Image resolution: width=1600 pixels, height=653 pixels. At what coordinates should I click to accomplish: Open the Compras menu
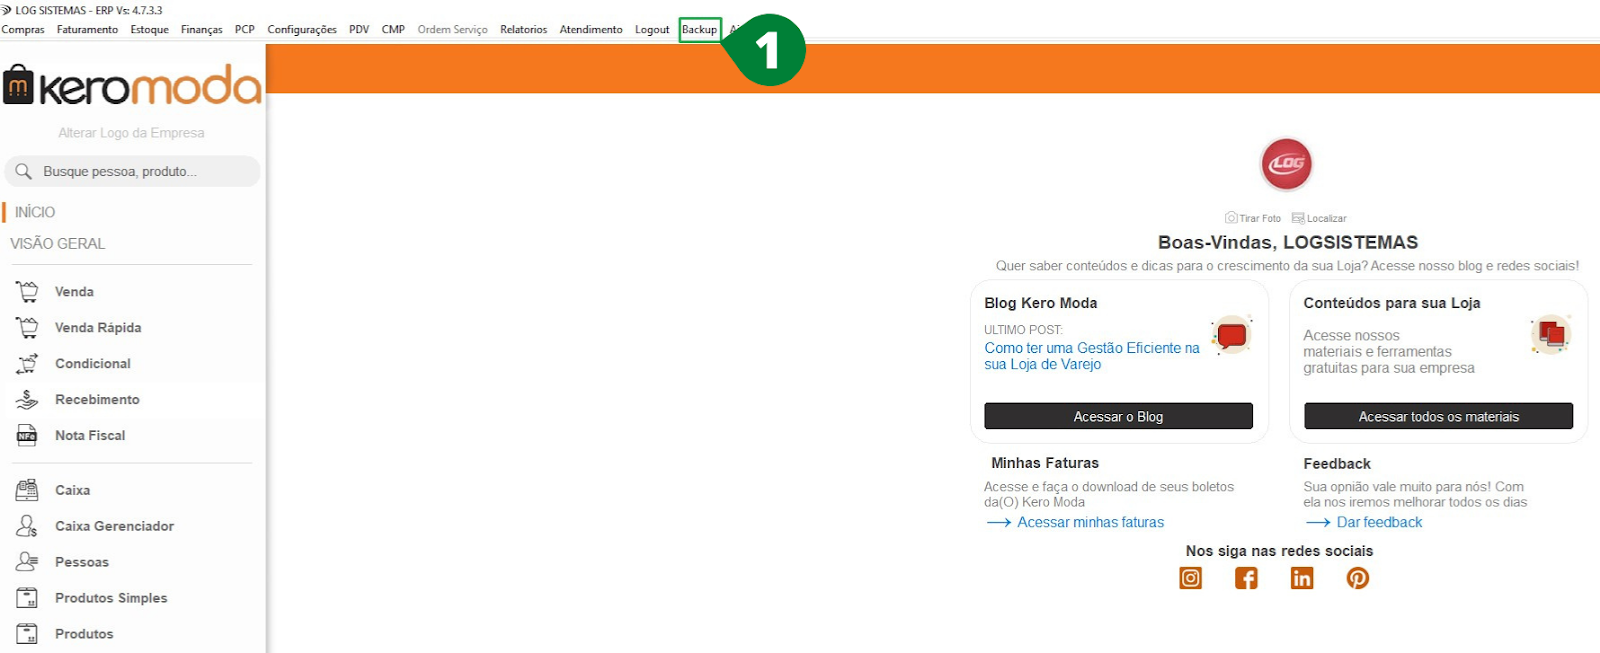[23, 30]
